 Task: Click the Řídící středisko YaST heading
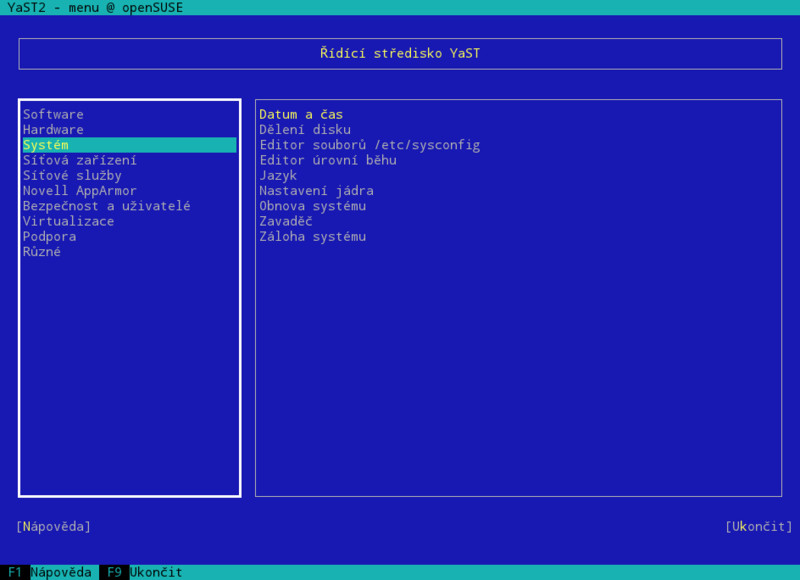(x=400, y=54)
